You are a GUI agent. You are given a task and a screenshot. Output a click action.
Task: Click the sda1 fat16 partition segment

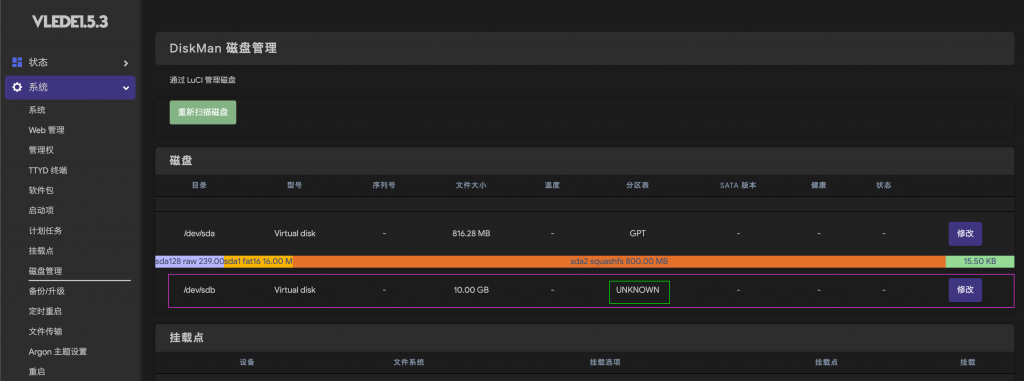pos(258,261)
